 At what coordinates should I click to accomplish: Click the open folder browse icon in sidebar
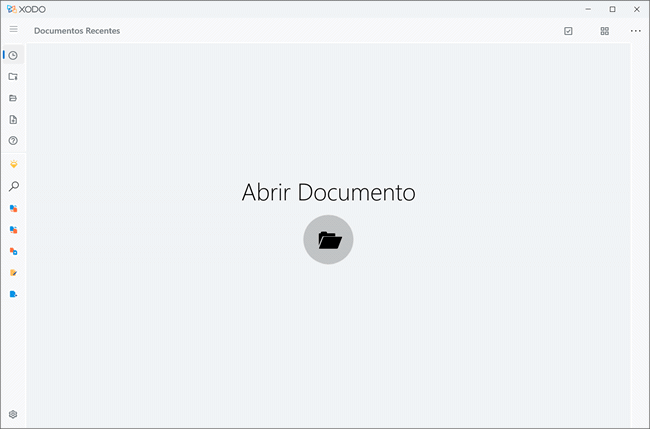[13, 98]
